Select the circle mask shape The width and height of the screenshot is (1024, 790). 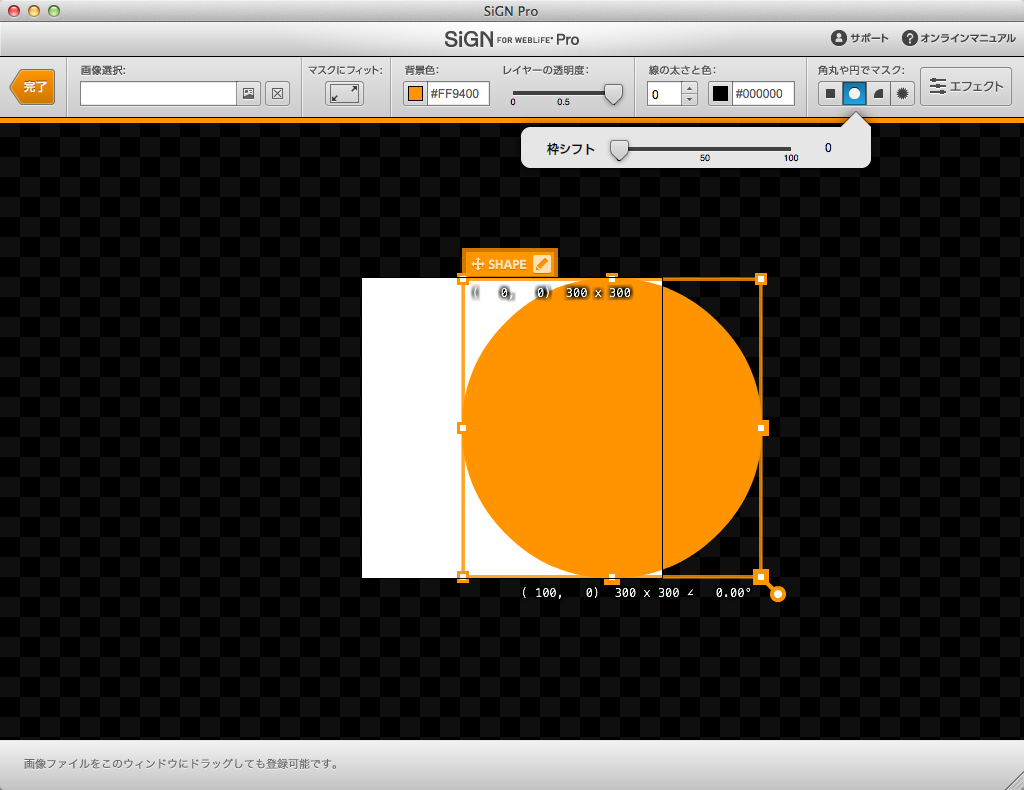coord(854,93)
